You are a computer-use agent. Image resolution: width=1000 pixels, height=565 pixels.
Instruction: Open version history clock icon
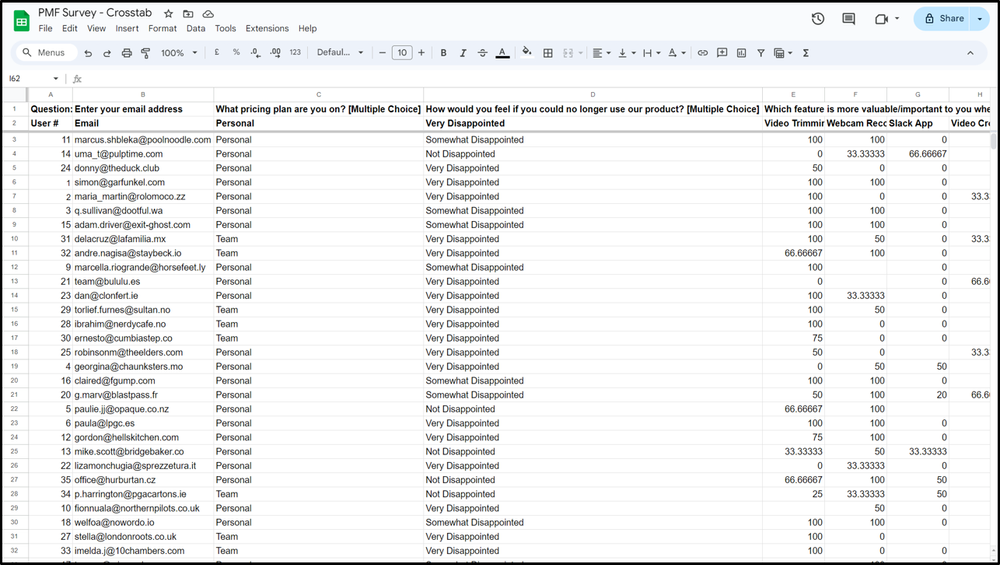point(818,18)
